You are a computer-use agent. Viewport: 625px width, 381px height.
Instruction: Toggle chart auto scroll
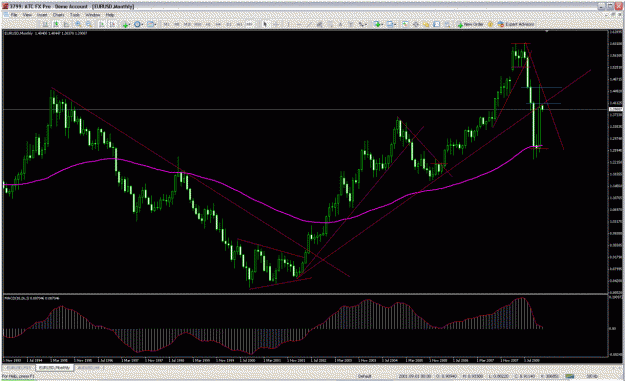(102, 24)
